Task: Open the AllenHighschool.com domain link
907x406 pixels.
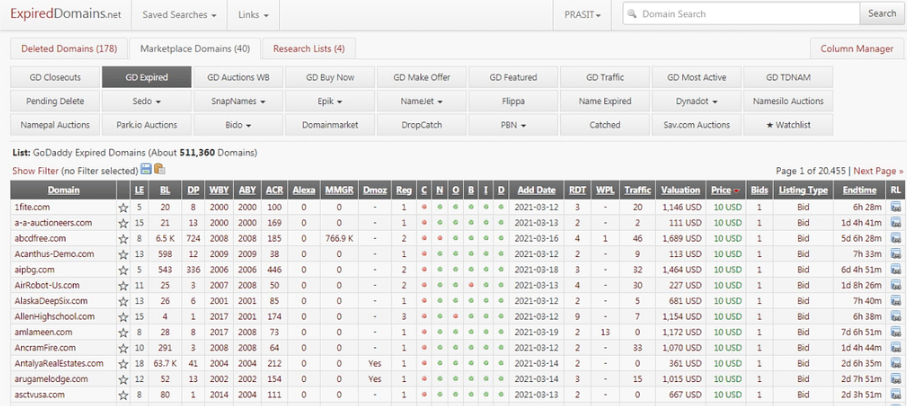Action: tap(54, 316)
